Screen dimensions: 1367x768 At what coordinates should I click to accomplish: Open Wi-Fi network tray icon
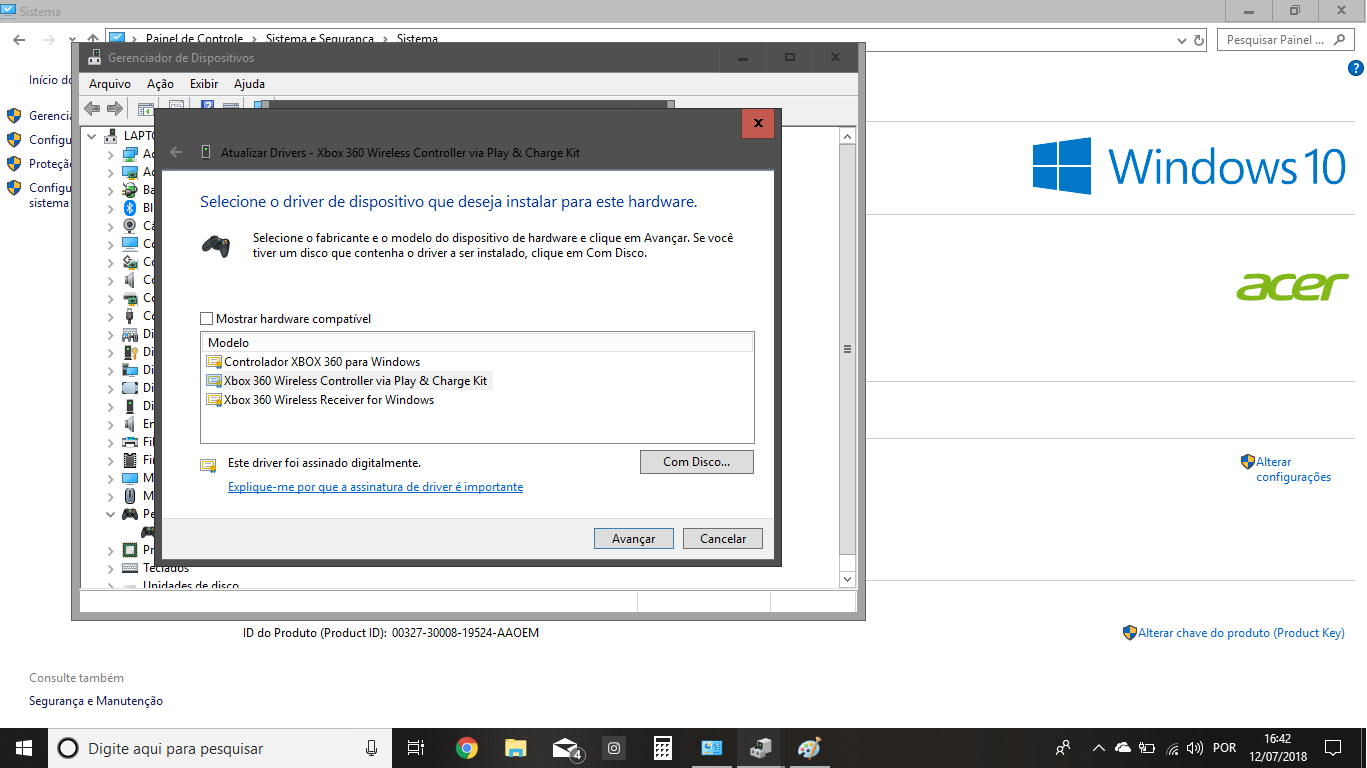tap(1171, 748)
